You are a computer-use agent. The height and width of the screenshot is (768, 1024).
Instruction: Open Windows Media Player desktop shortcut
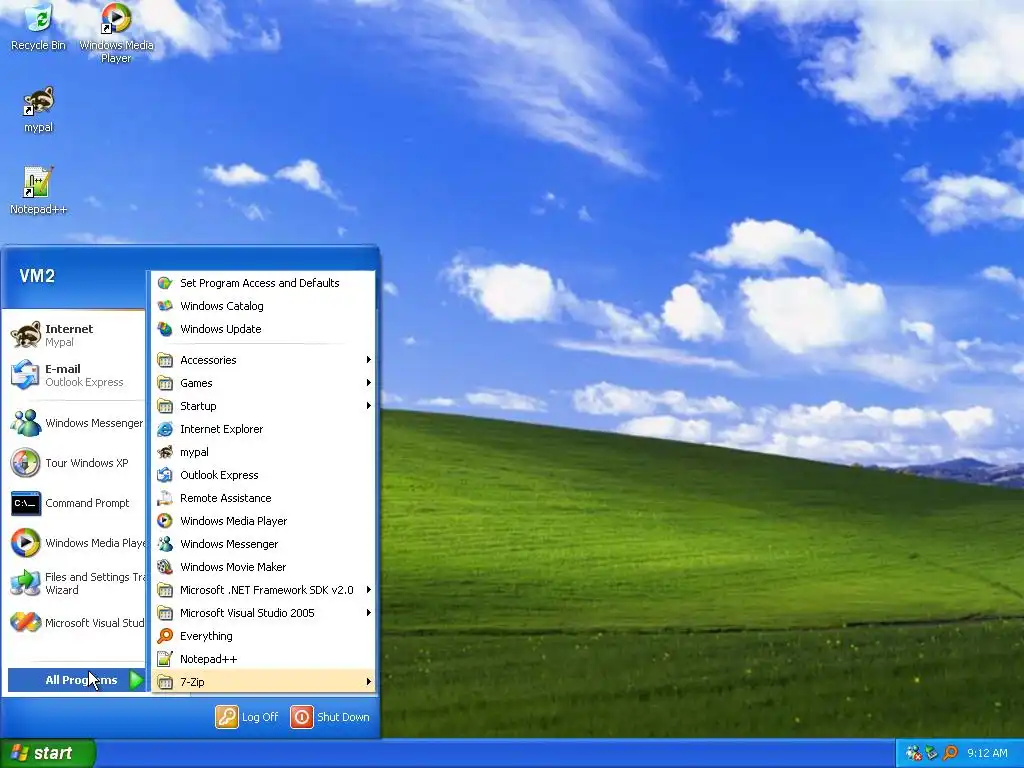click(x=116, y=33)
